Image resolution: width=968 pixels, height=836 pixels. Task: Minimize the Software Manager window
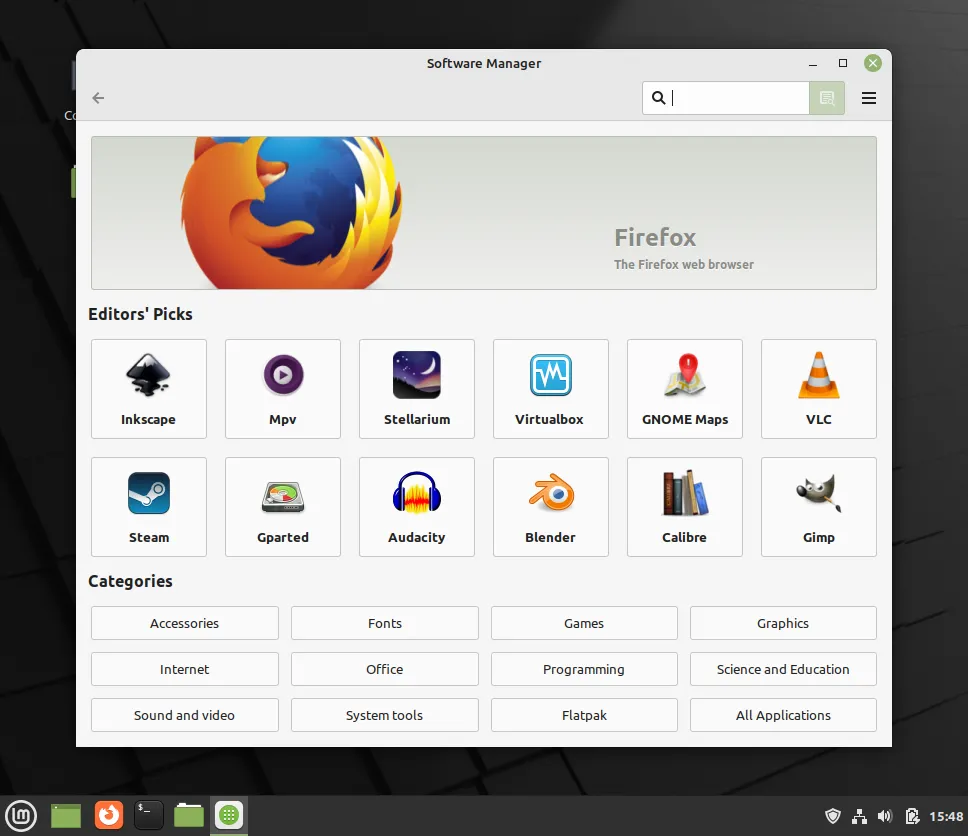pos(813,64)
